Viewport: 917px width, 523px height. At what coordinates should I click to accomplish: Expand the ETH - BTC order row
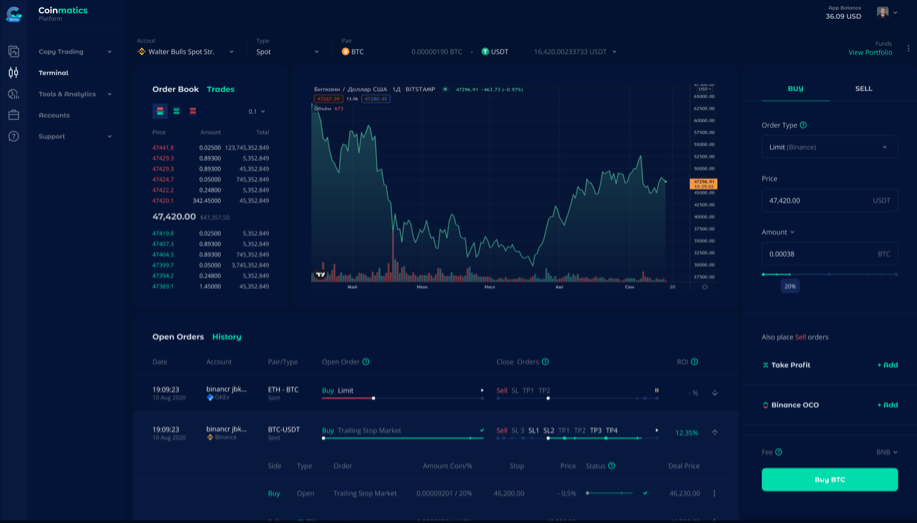tap(715, 393)
